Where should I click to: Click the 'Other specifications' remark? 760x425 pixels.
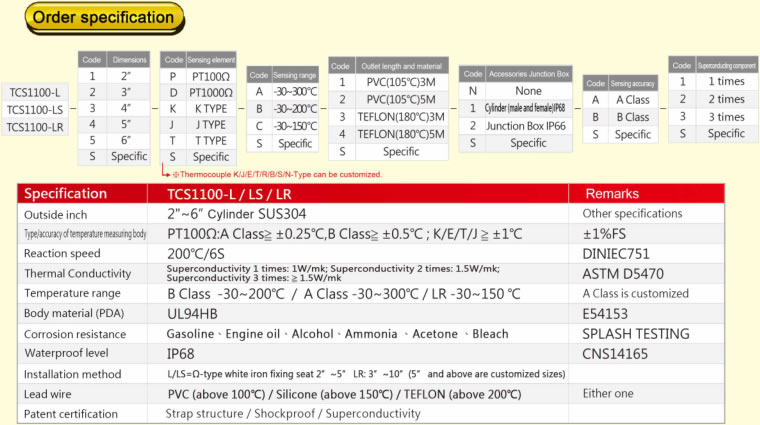click(632, 214)
